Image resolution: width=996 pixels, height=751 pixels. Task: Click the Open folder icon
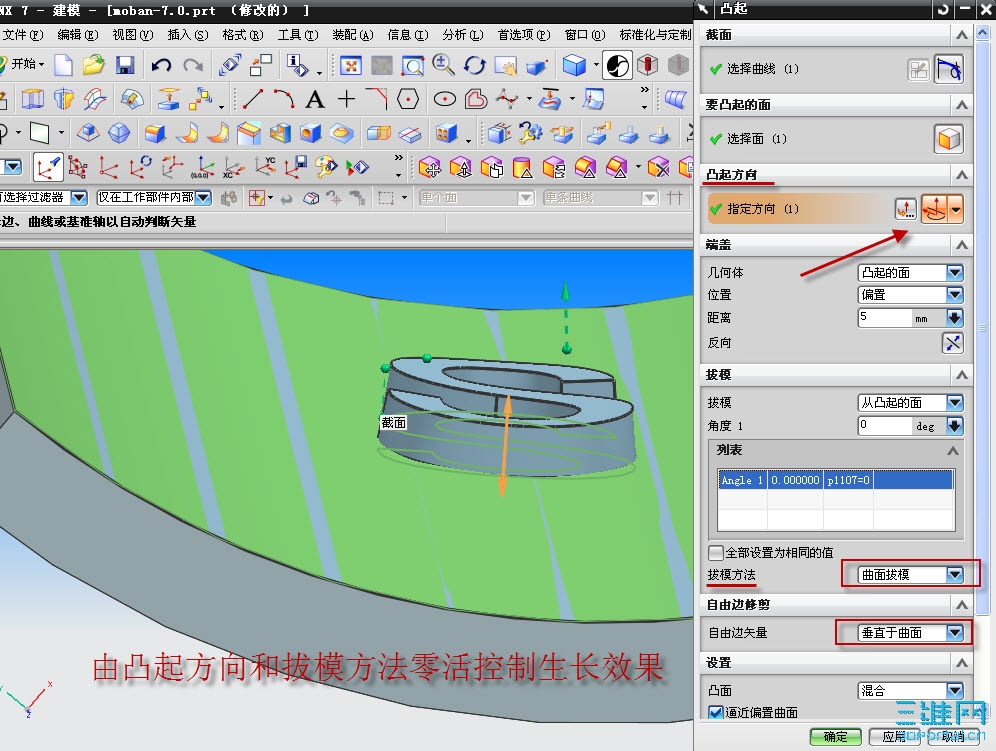(x=93, y=65)
